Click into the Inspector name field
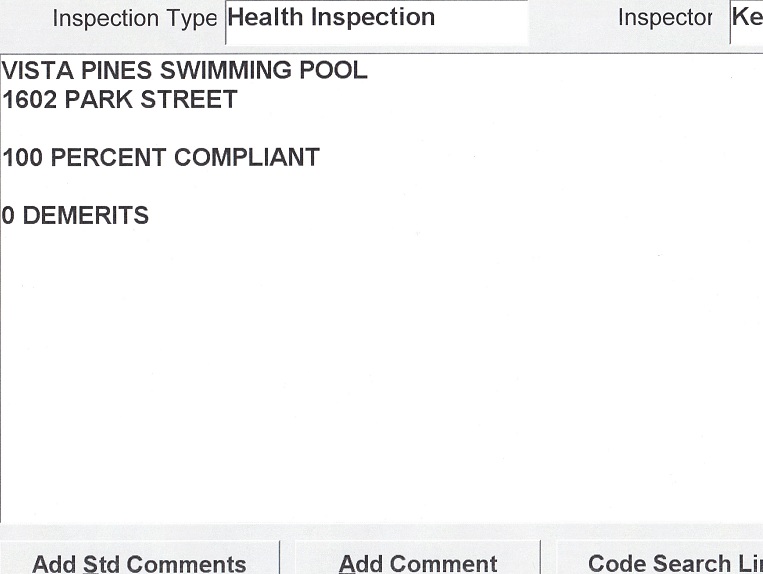Viewport: 763px width, 574px height. click(746, 20)
